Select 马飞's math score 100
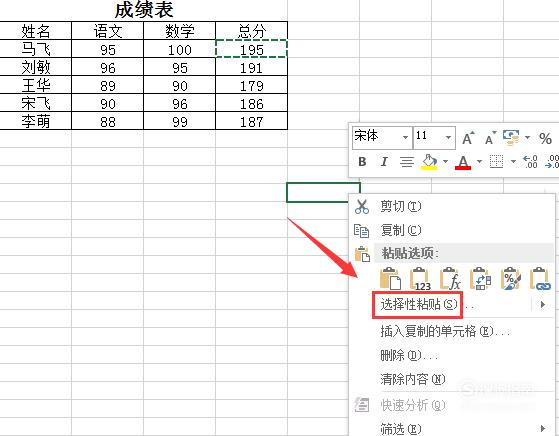559x436 pixels. pyautogui.click(x=180, y=49)
